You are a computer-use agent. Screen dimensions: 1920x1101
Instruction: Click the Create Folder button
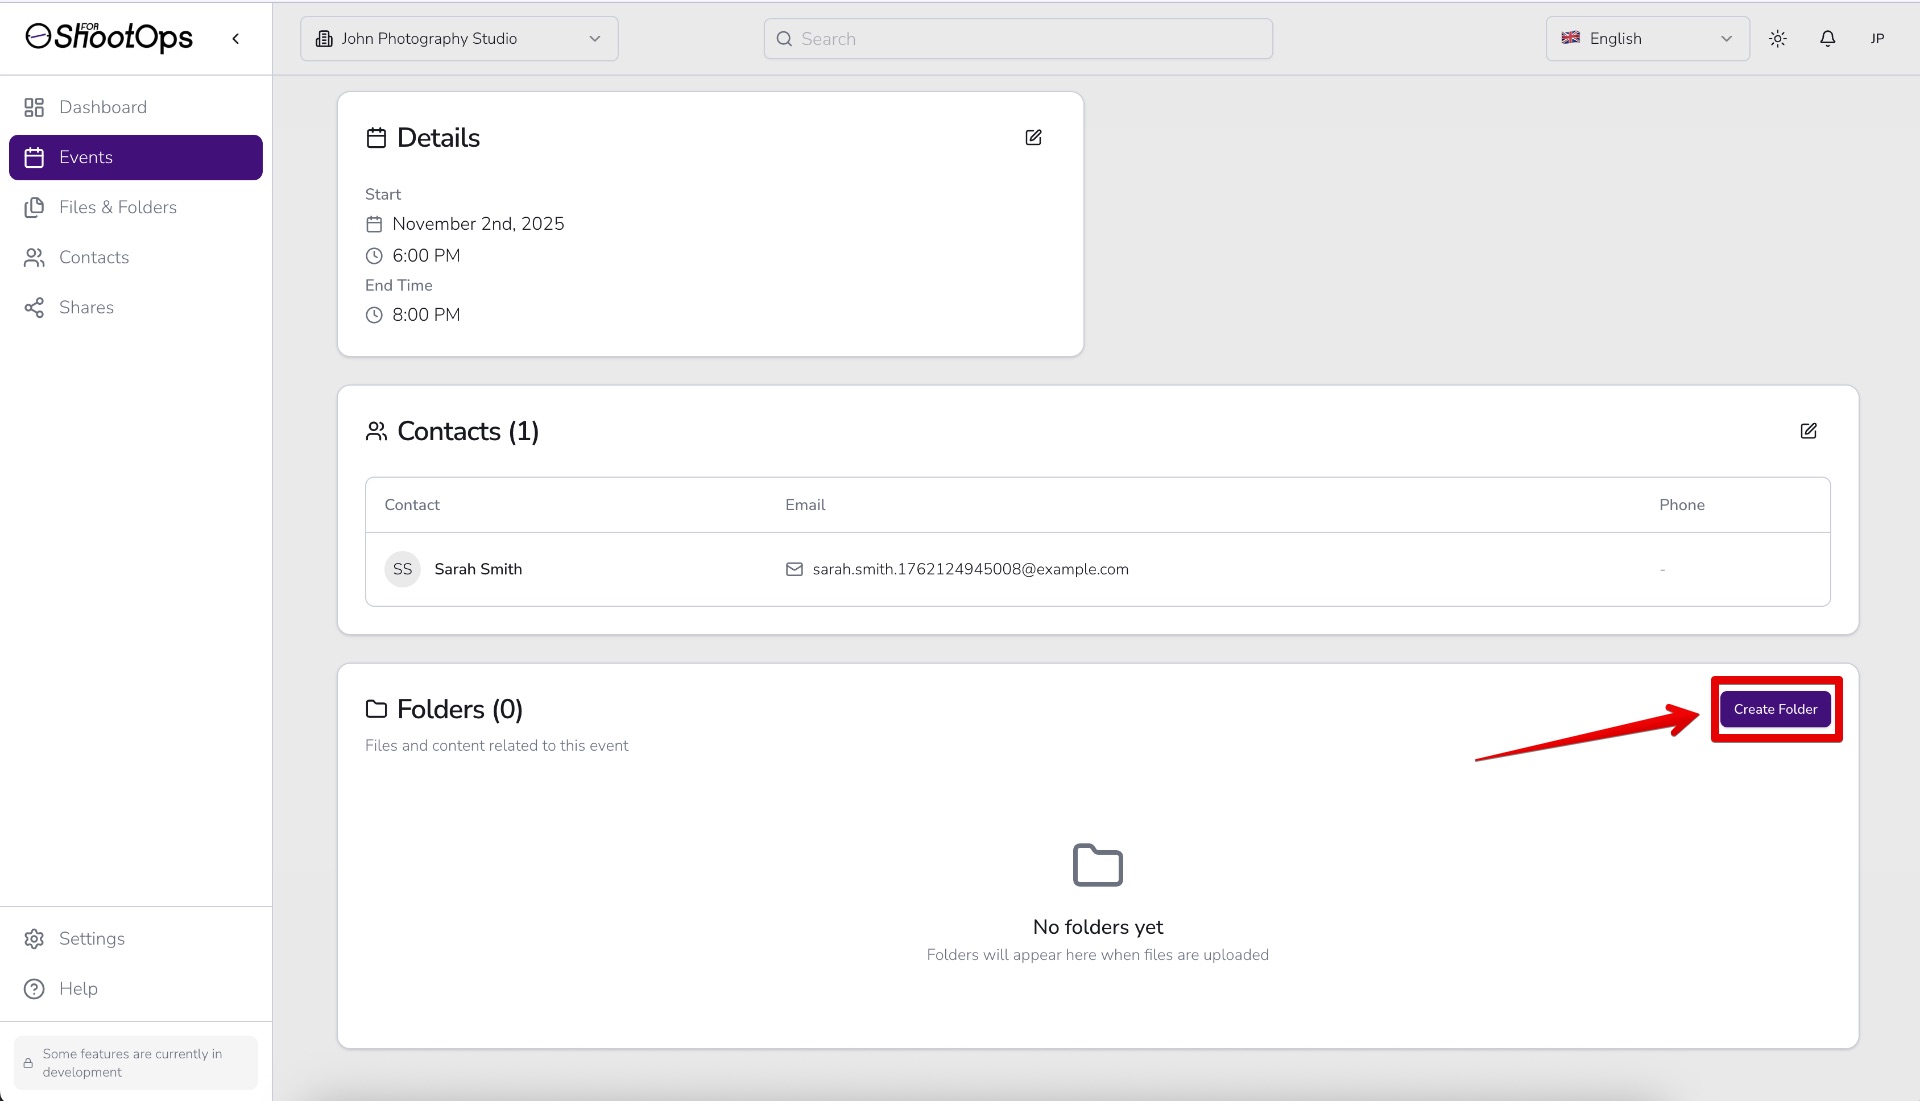click(x=1775, y=709)
